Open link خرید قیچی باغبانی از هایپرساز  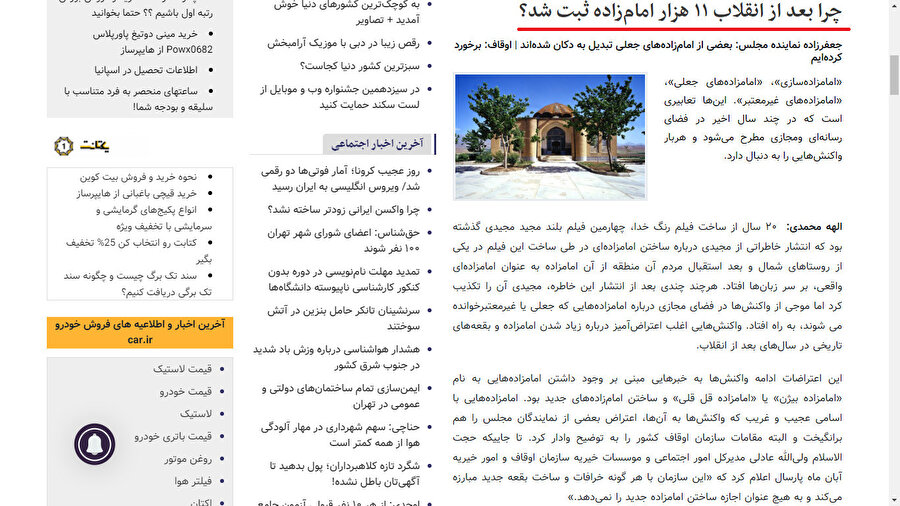click(x=137, y=194)
